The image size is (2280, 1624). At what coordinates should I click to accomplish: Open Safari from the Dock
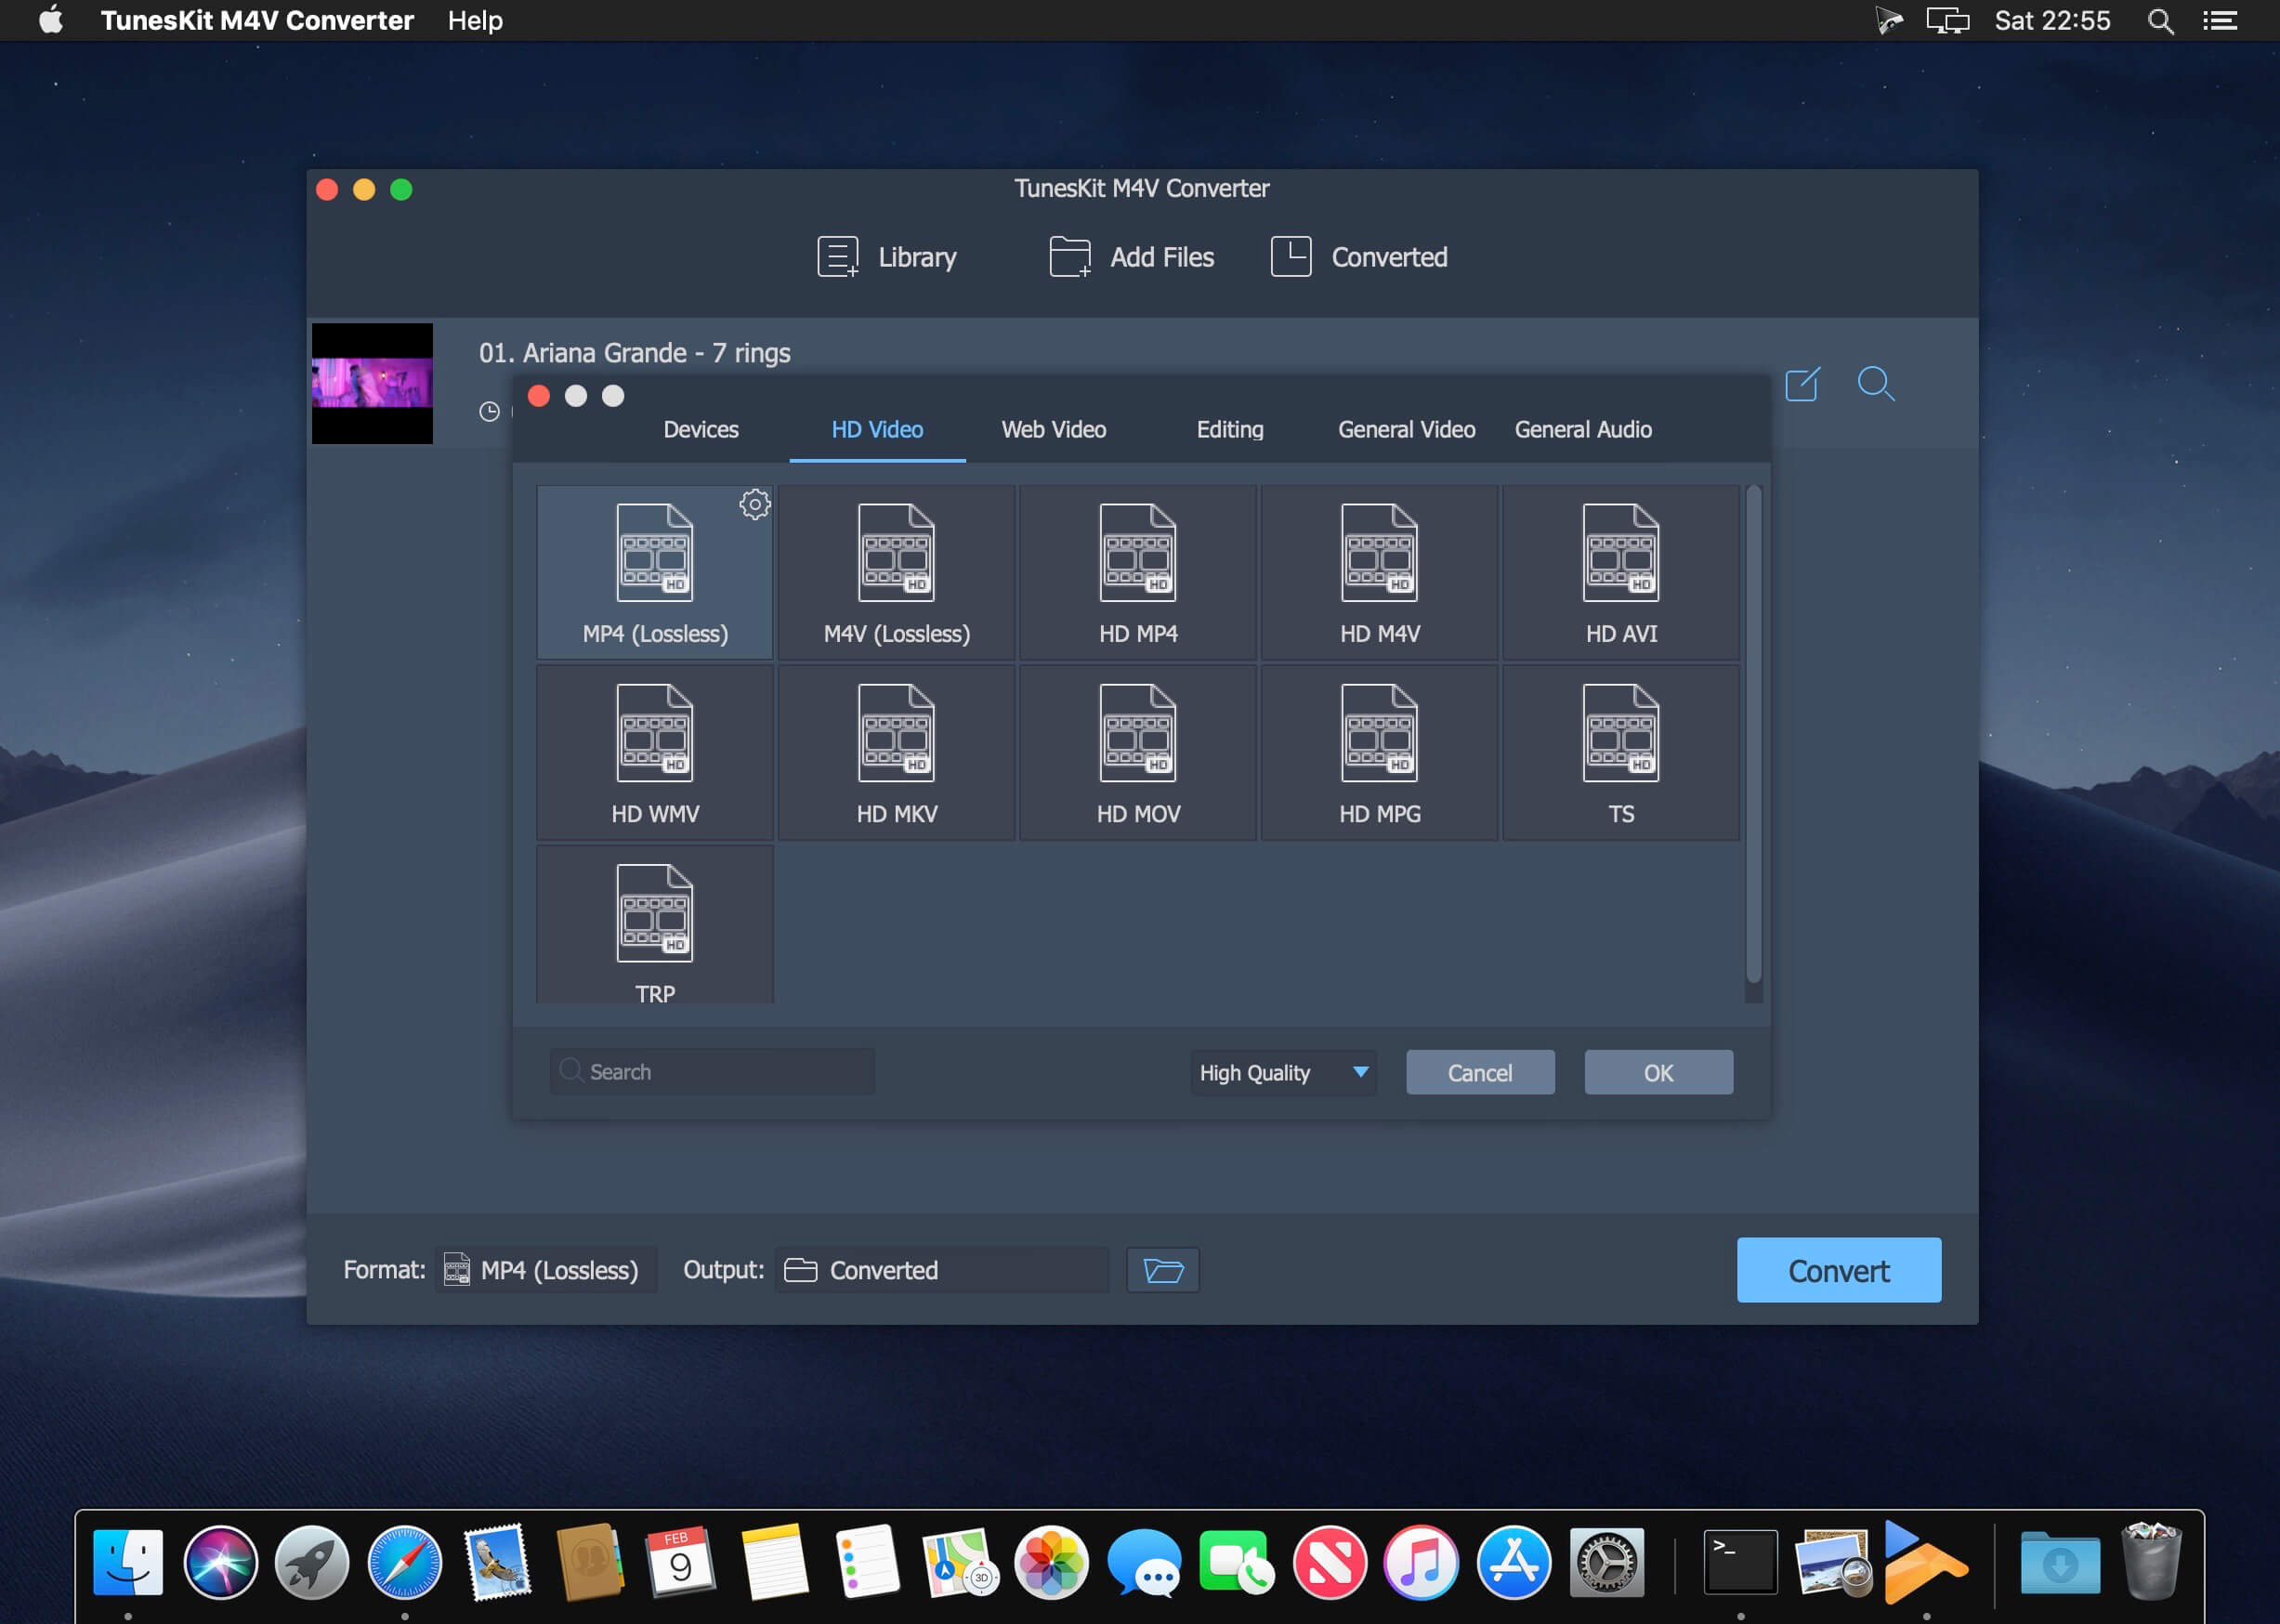(x=404, y=1561)
